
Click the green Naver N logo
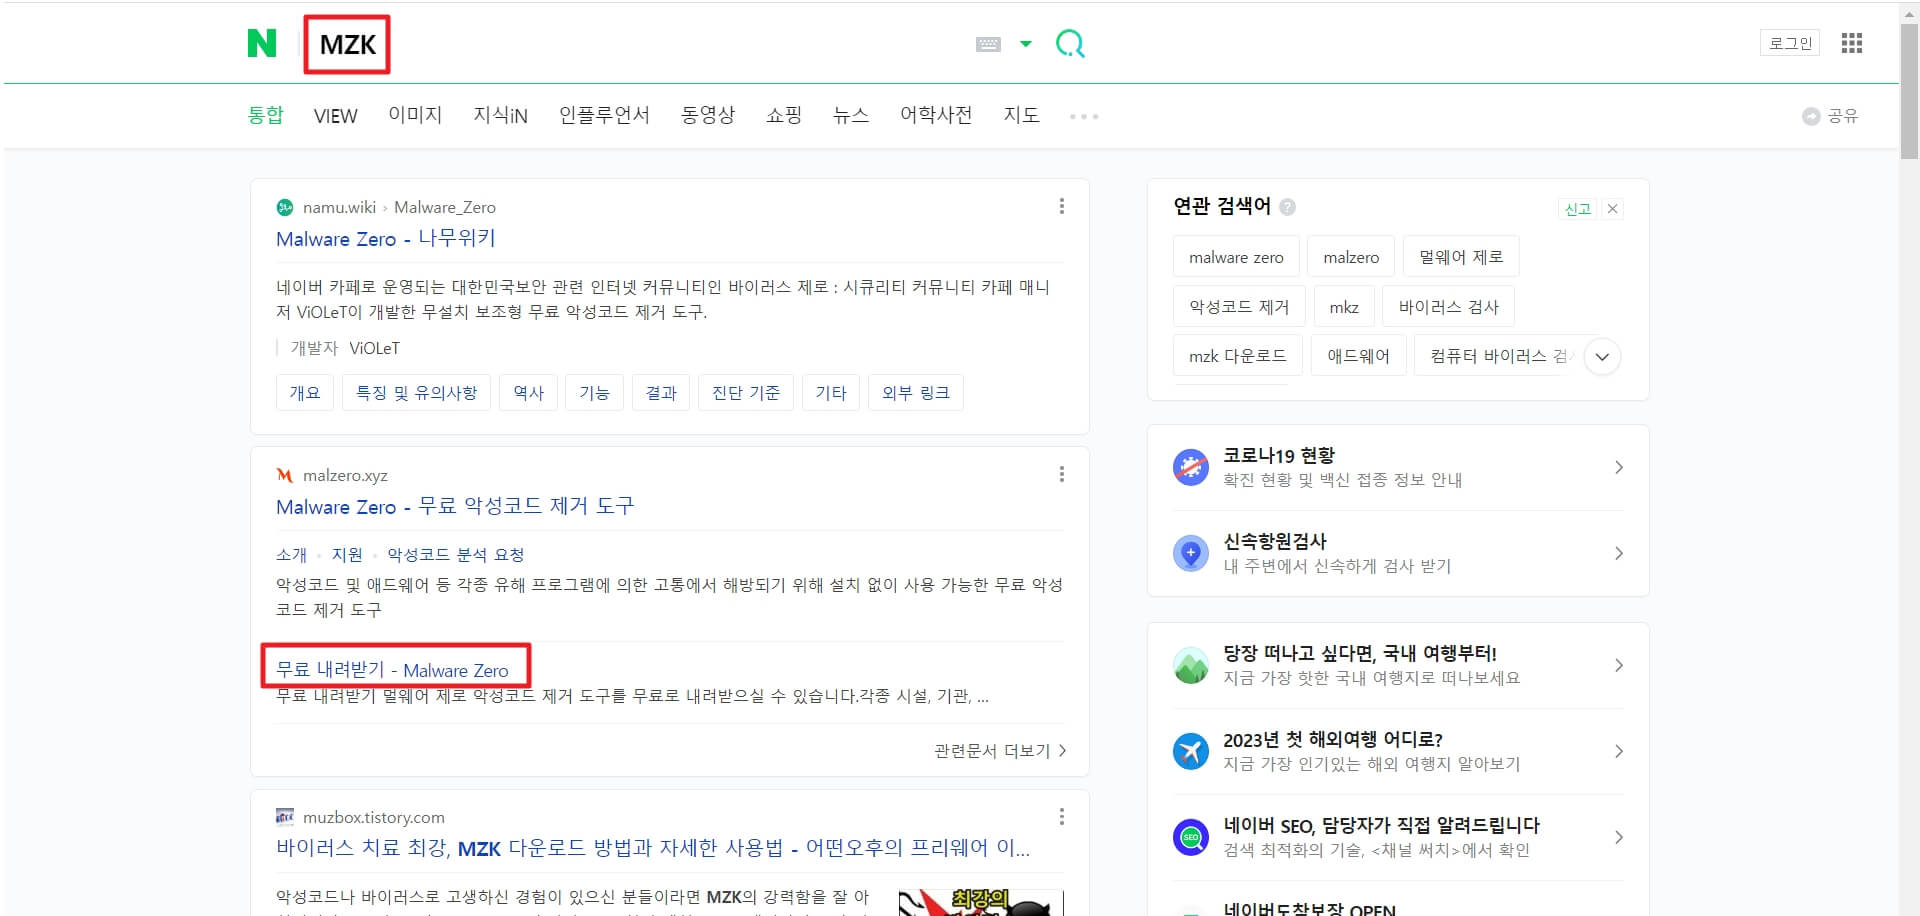(x=262, y=43)
